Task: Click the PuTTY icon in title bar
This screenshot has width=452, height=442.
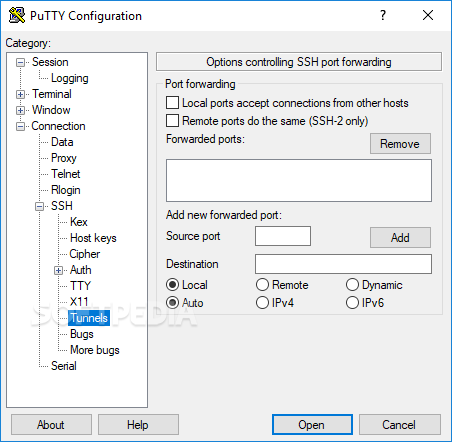Action: [x=17, y=15]
